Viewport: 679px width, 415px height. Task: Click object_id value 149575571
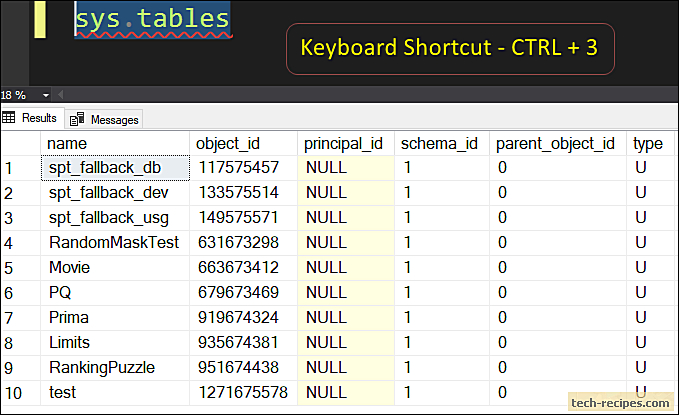coord(243,218)
